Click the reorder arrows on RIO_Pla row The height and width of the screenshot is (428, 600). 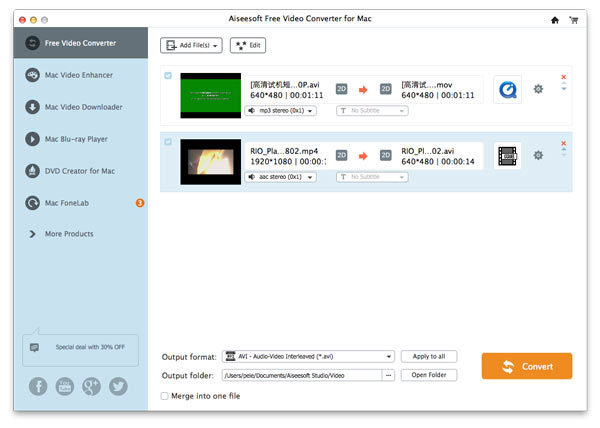564,152
